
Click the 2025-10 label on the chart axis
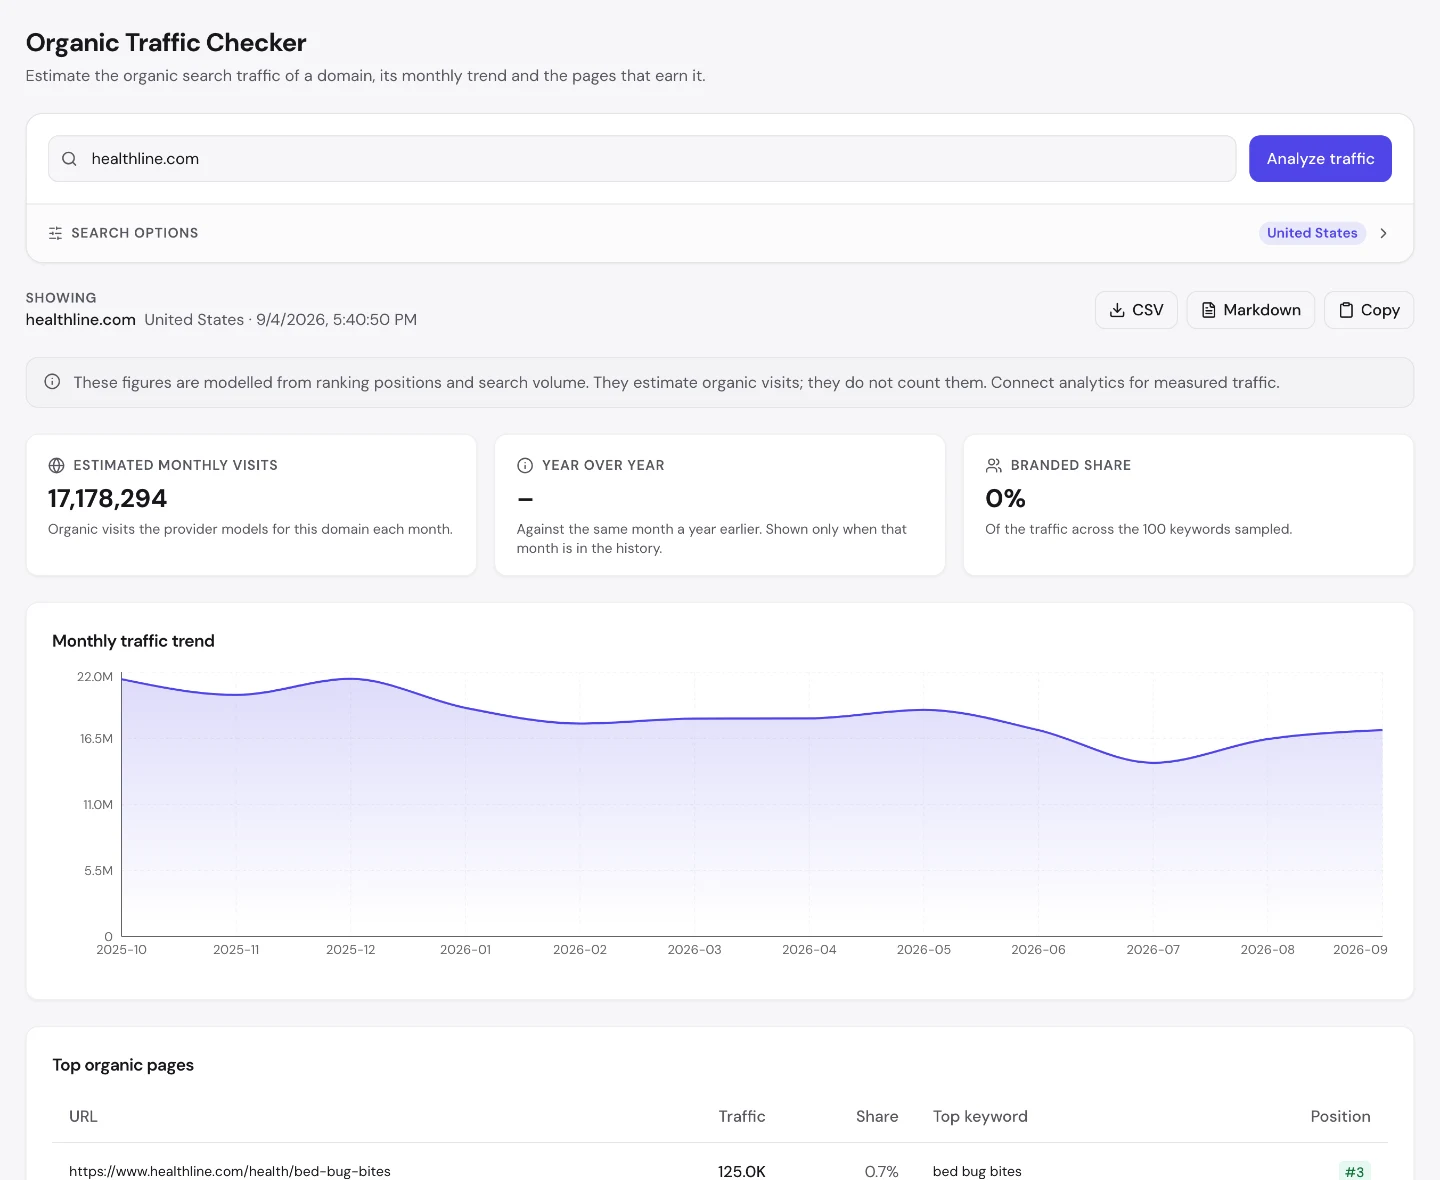pyautogui.click(x=121, y=950)
